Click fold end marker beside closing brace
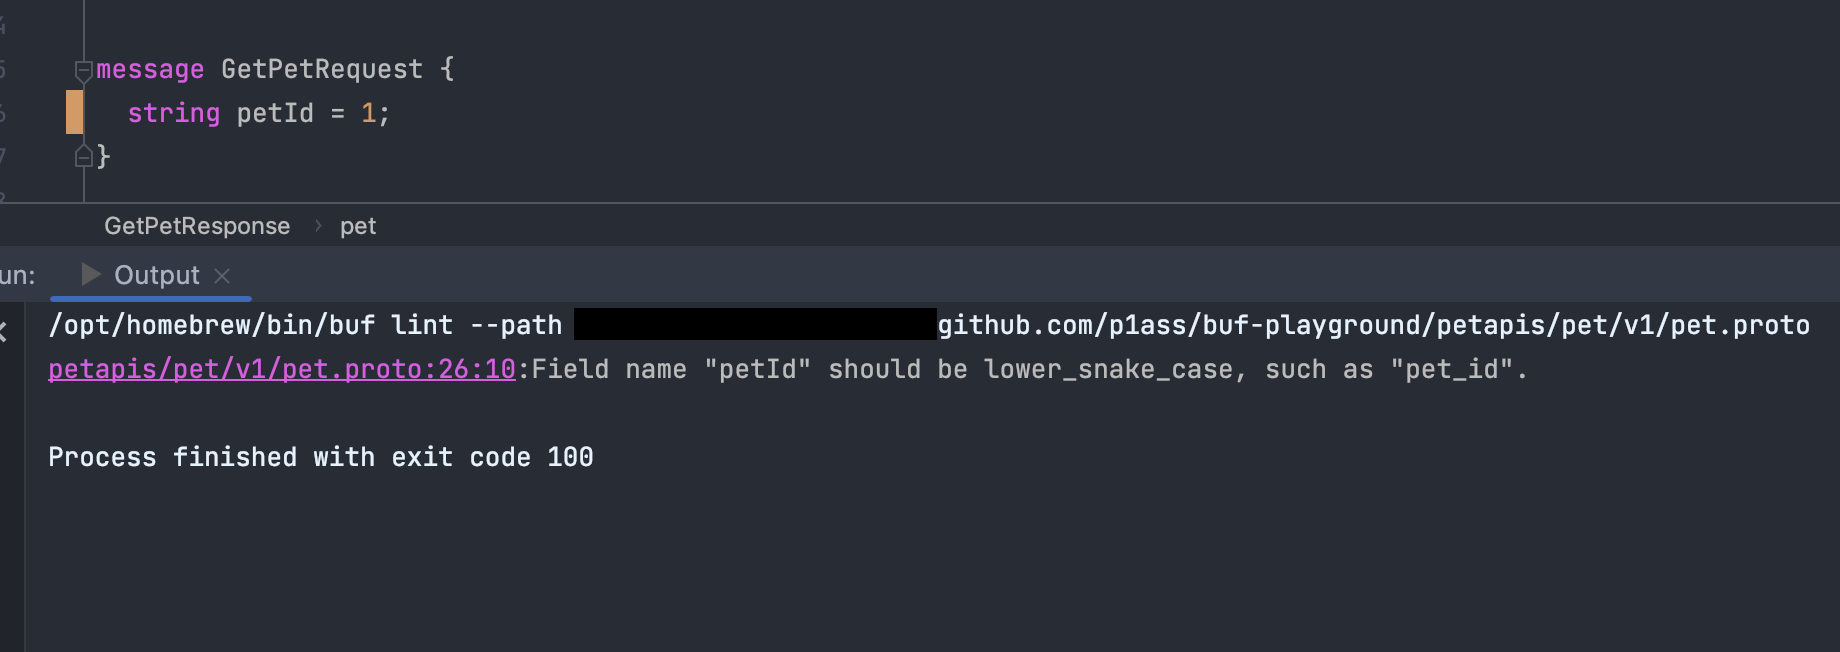1840x652 pixels. (x=83, y=157)
